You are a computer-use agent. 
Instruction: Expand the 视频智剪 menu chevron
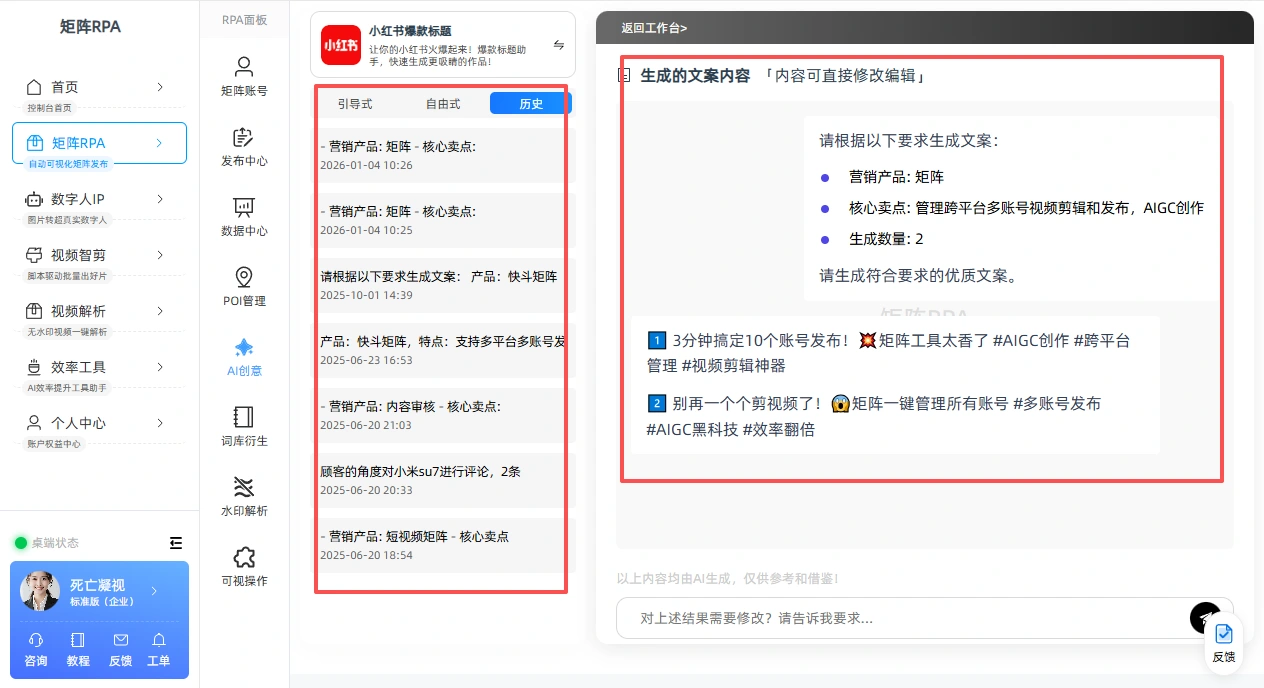coord(160,255)
